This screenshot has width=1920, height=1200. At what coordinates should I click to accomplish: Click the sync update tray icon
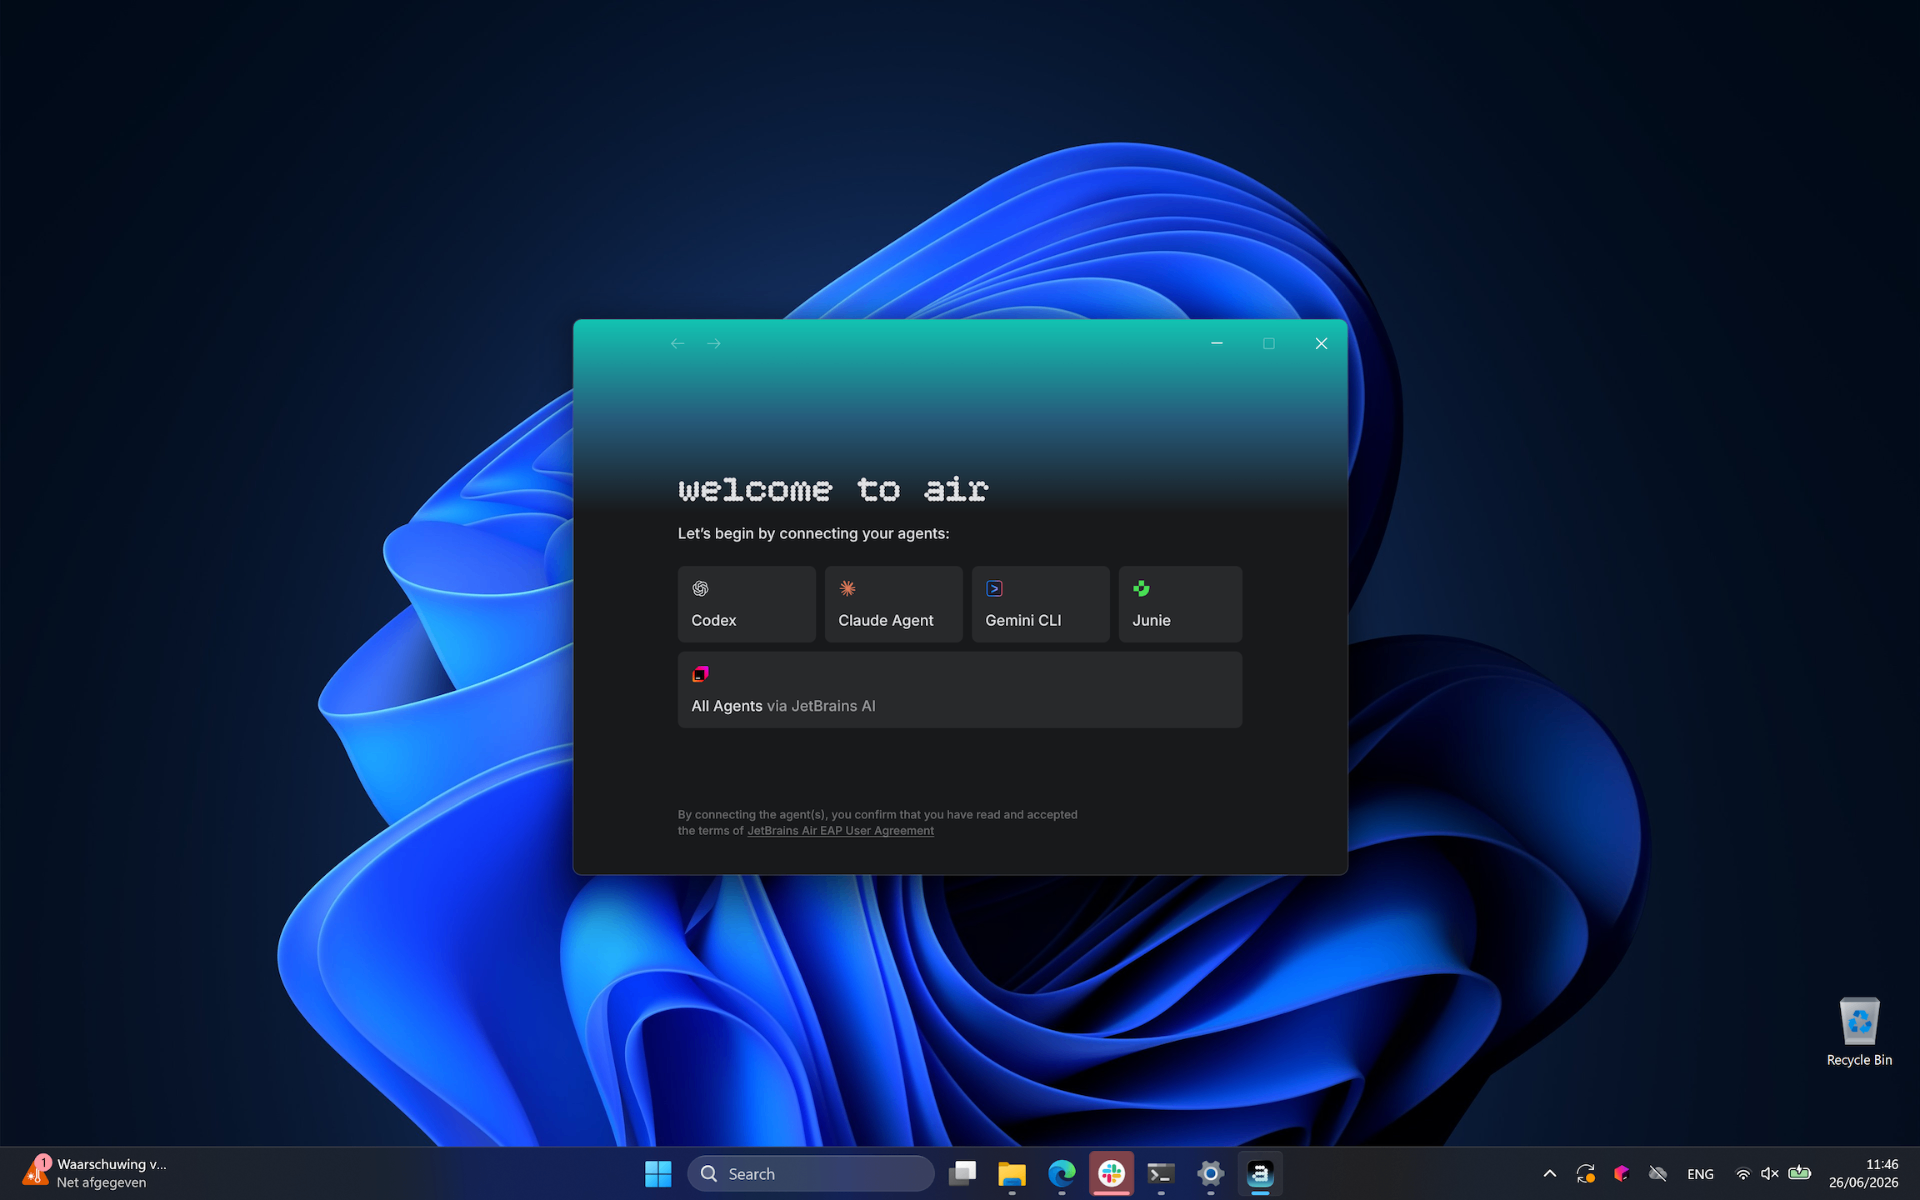[x=1586, y=1174]
